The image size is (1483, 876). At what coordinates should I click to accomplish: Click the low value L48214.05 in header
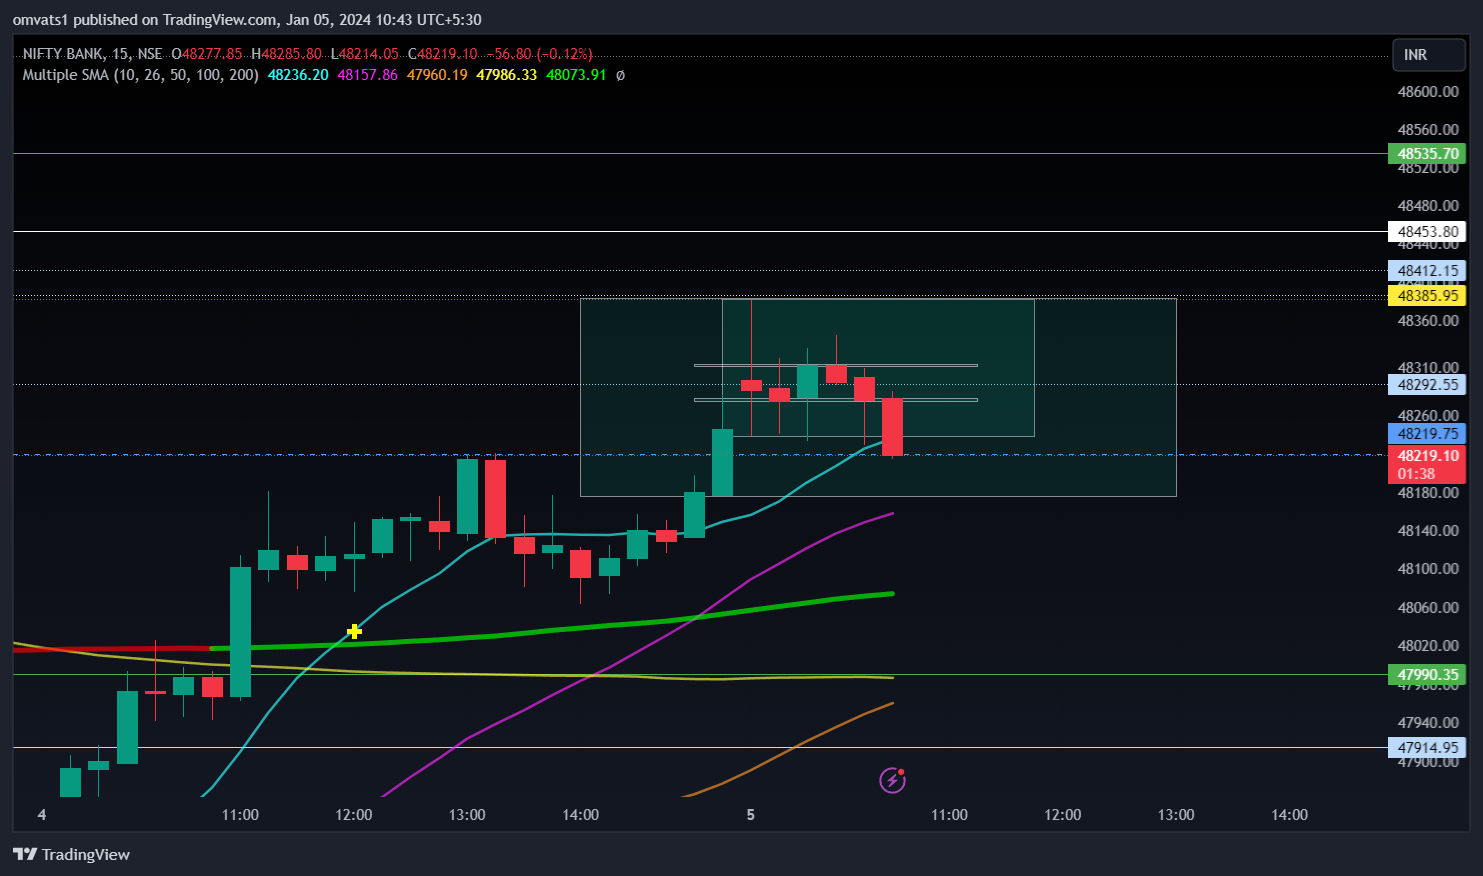365,54
